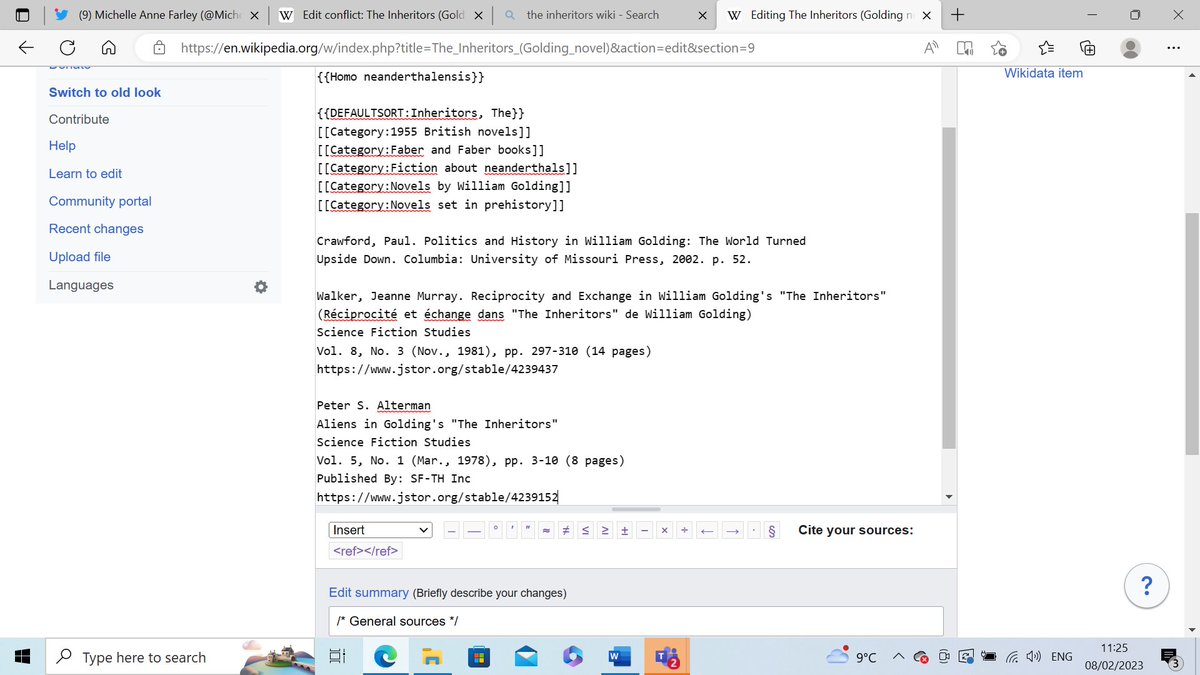This screenshot has width=1200, height=675.
Task: Open Microsoft Word from the taskbar
Action: click(620, 657)
